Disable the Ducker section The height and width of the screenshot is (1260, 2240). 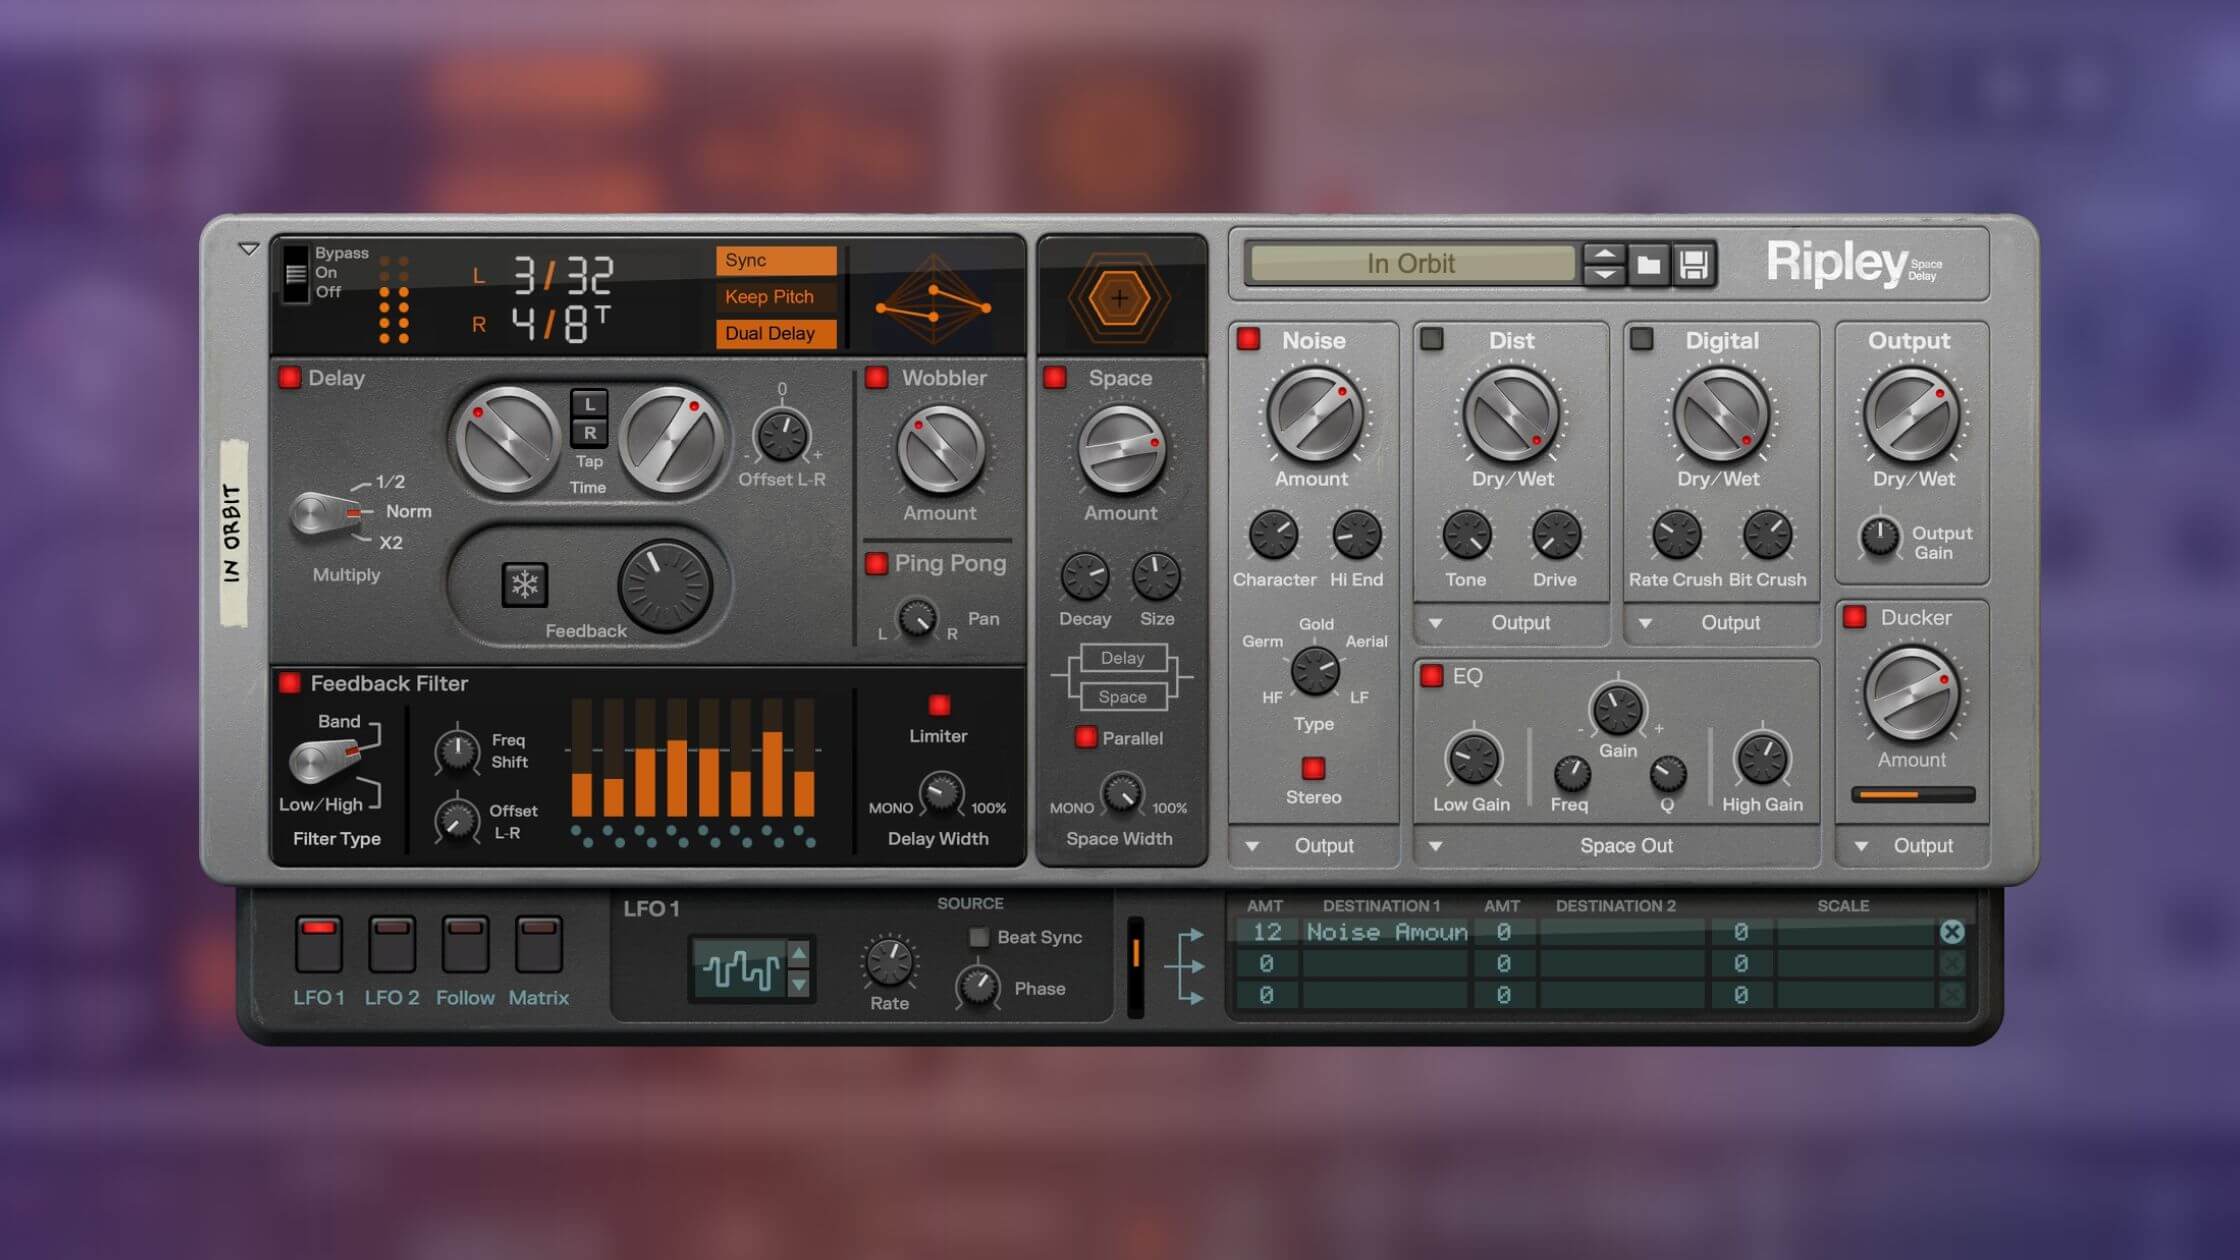pos(1855,617)
